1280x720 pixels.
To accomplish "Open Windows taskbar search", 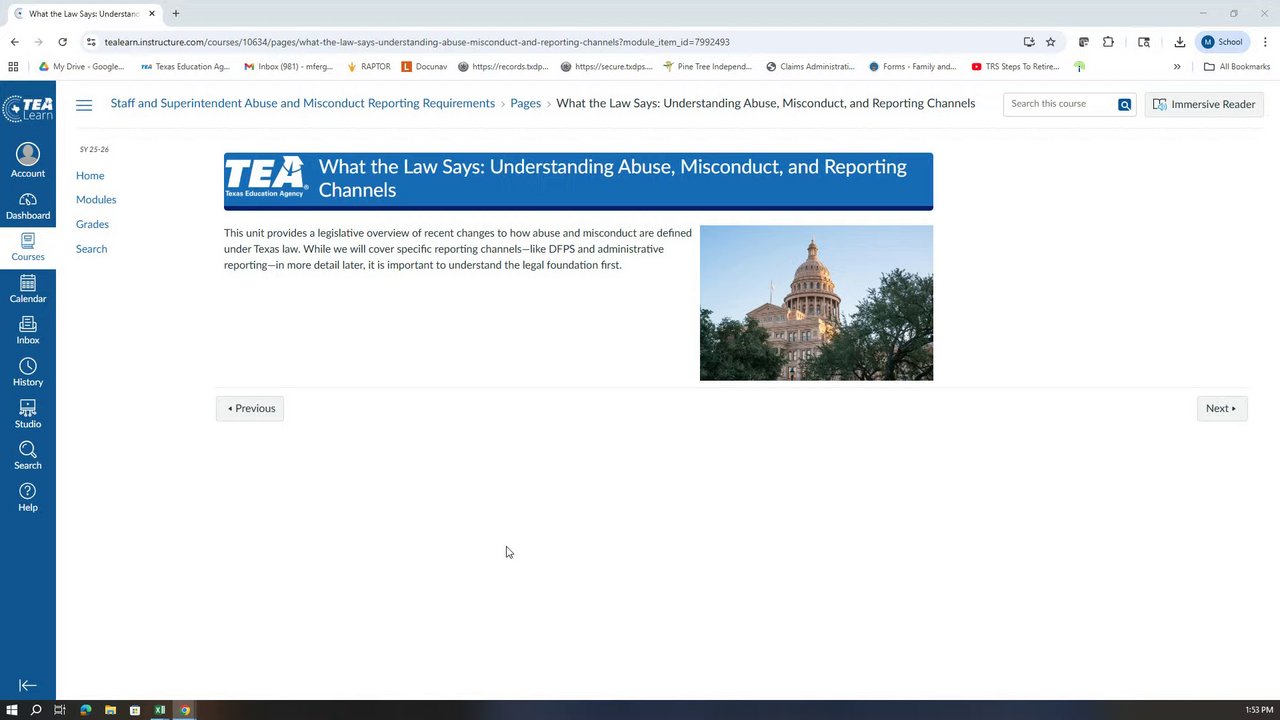I will point(36,710).
